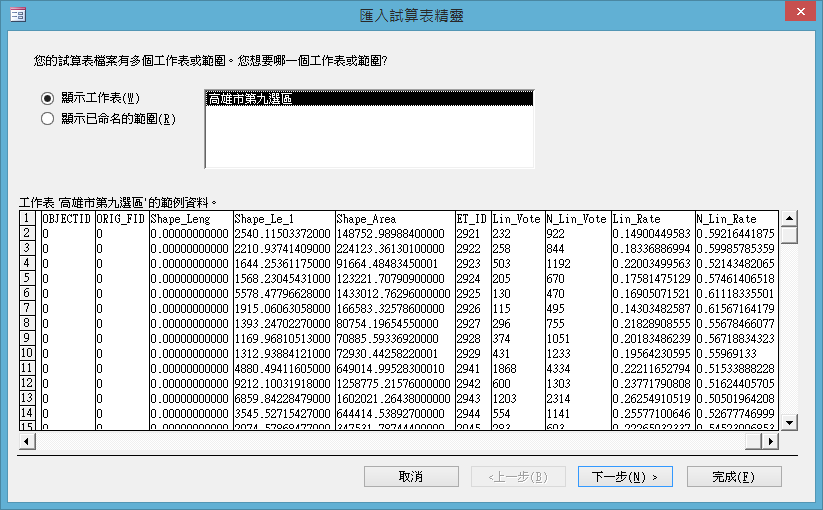Click the OBJECTID column header cell
This screenshot has height=510, width=823.
[66, 218]
